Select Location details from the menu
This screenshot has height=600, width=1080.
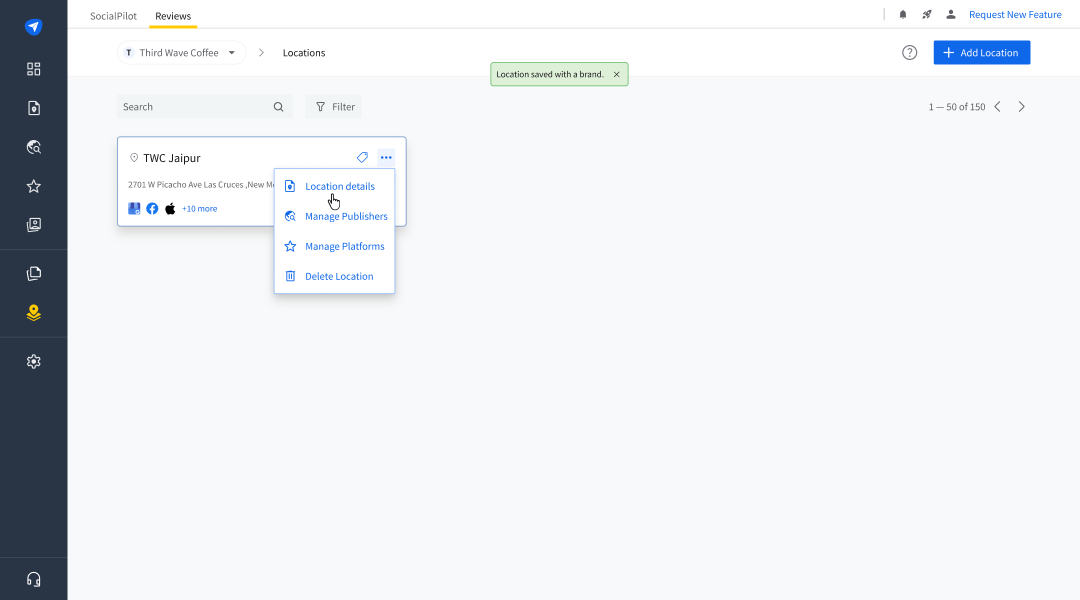335,186
